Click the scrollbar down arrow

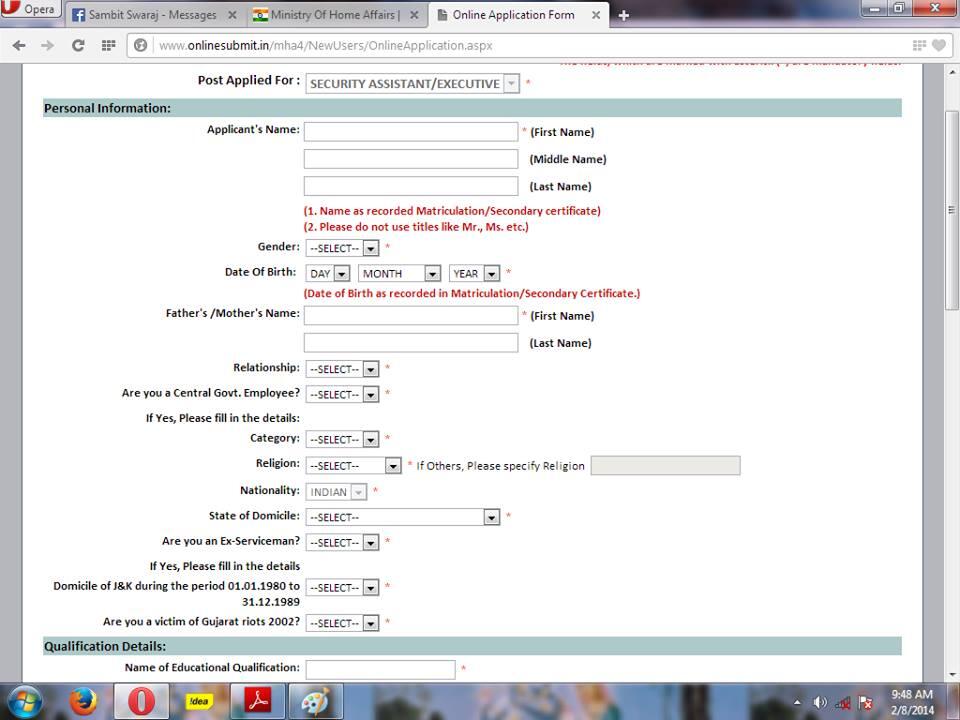[951, 675]
